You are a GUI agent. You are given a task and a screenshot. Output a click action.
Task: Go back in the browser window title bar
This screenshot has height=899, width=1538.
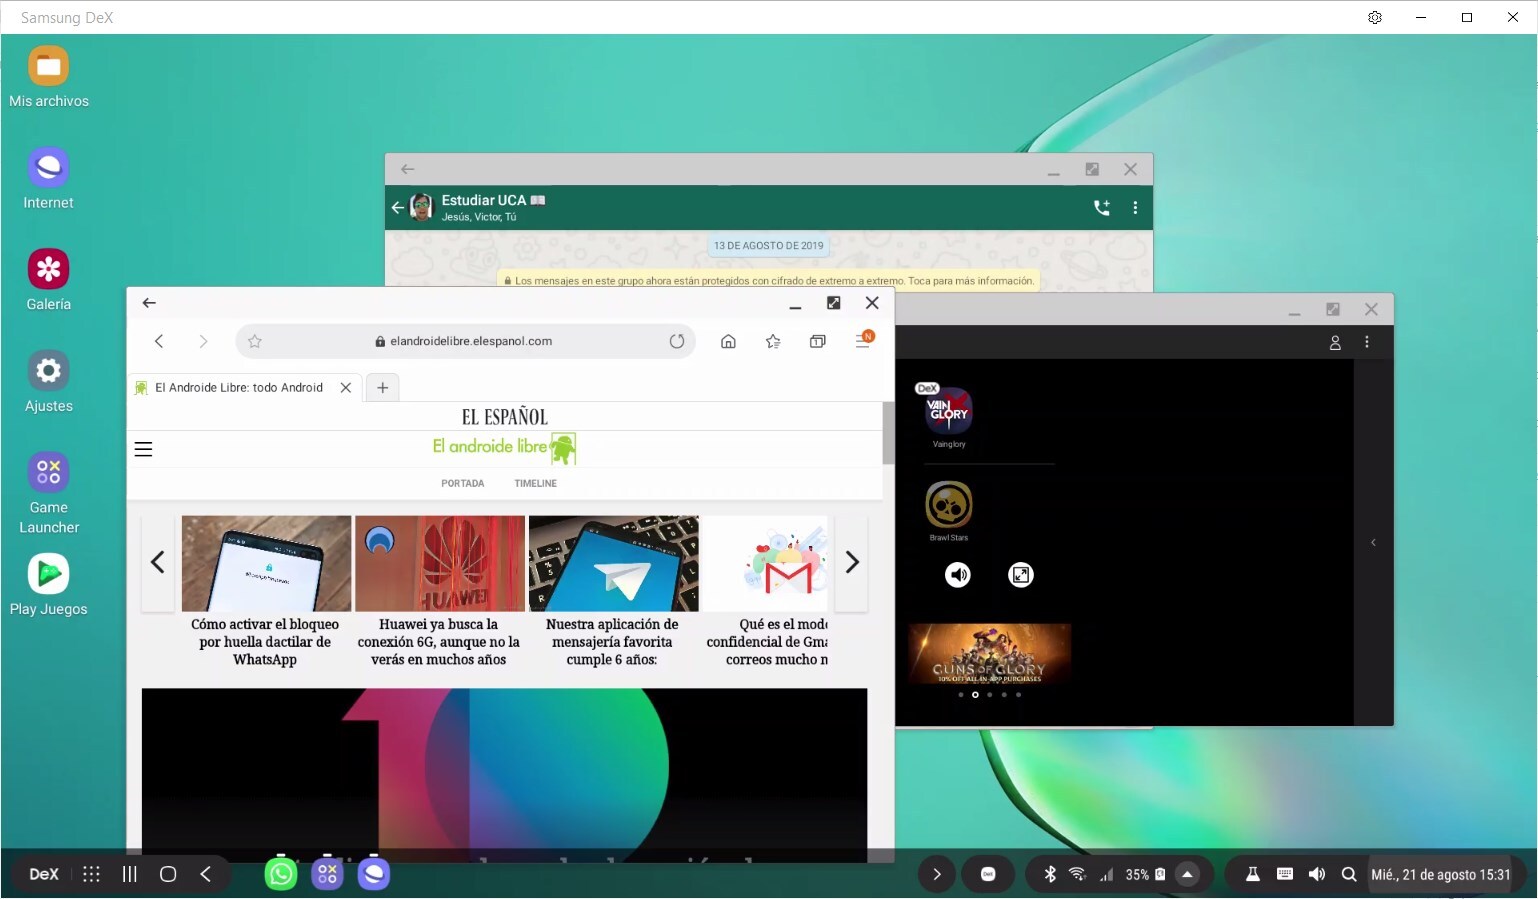coord(149,303)
